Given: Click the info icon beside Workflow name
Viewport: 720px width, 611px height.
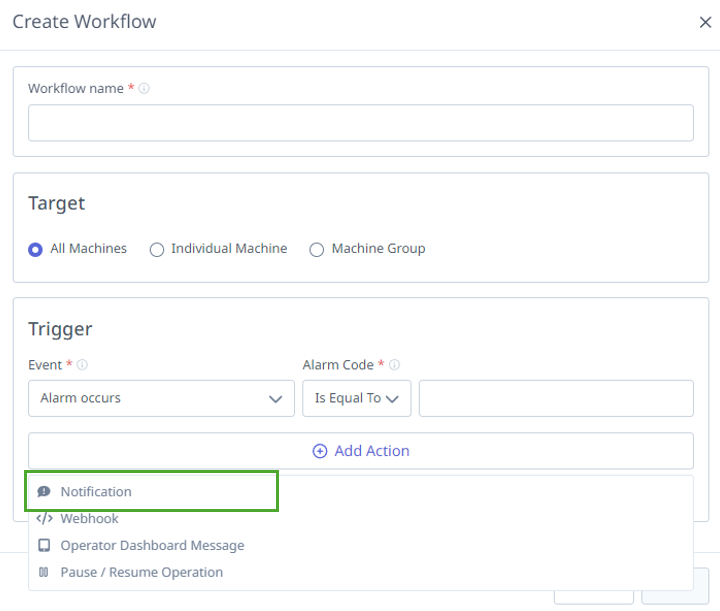Looking at the screenshot, I should tap(144, 89).
